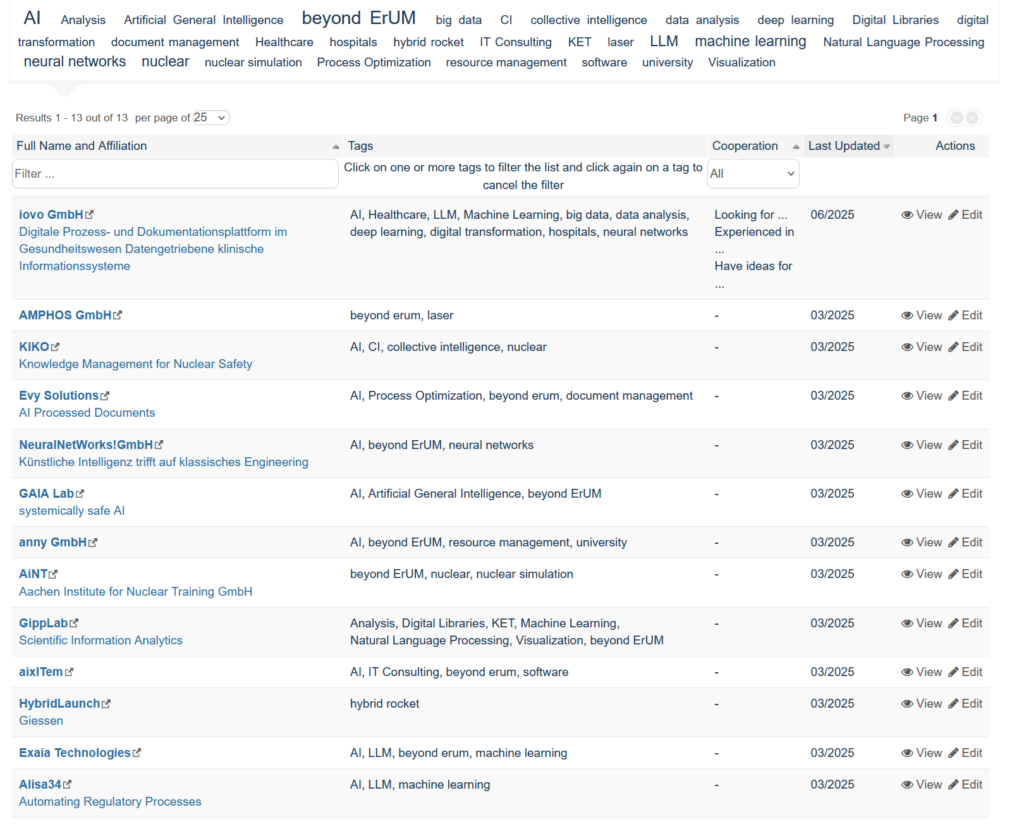
Task: Click 'Scientific Information Analytics' affiliation text
Action: pos(101,641)
